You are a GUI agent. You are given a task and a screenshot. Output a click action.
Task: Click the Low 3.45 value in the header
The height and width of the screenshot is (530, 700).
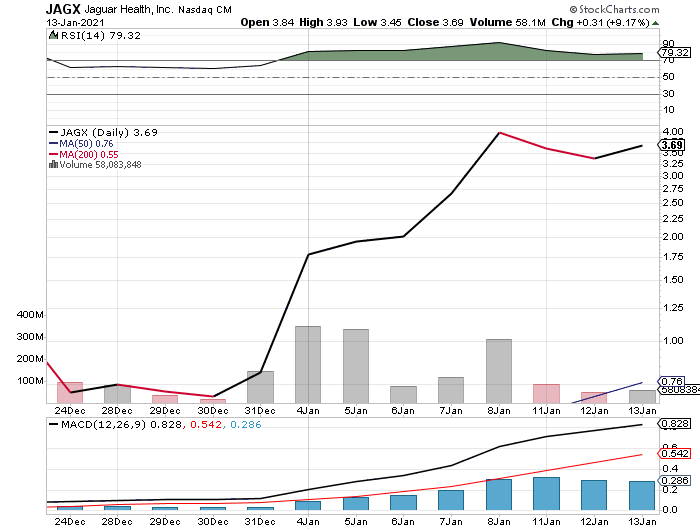point(377,22)
